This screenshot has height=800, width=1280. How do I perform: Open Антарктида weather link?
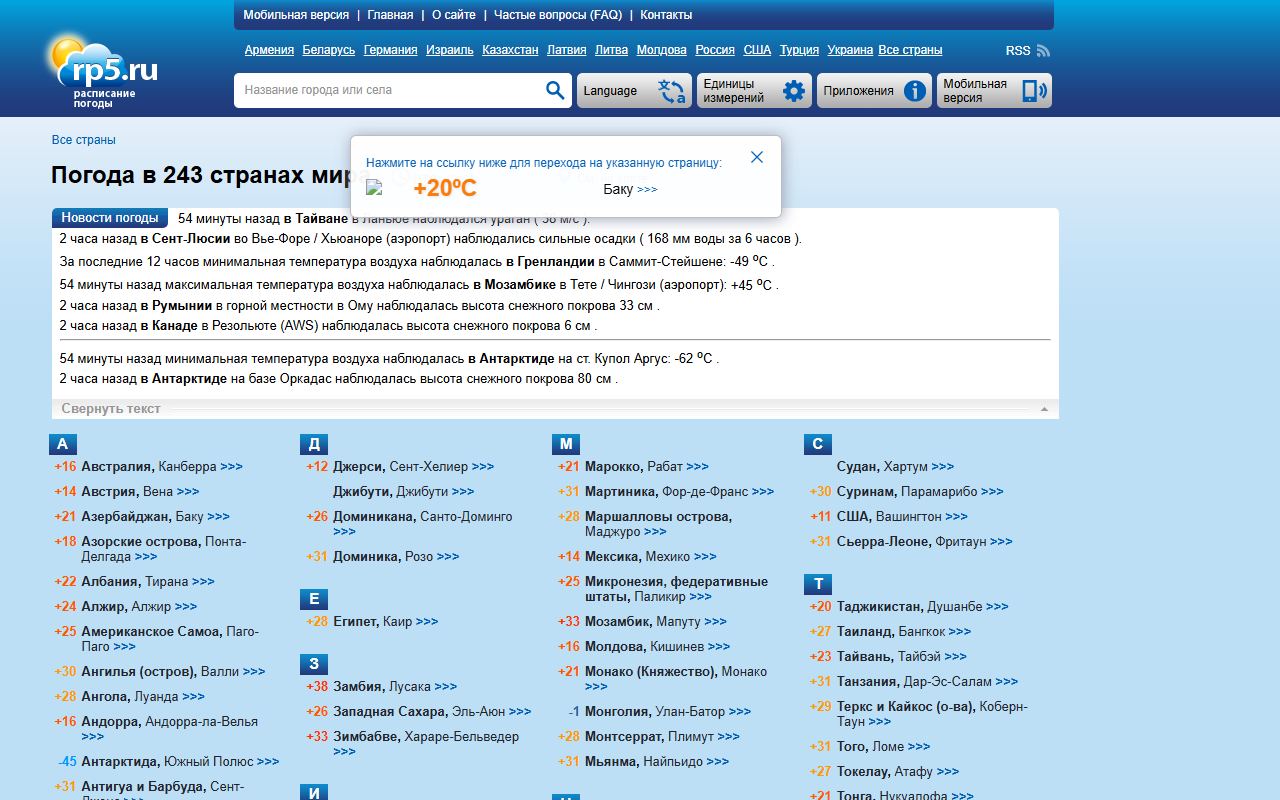[119, 762]
